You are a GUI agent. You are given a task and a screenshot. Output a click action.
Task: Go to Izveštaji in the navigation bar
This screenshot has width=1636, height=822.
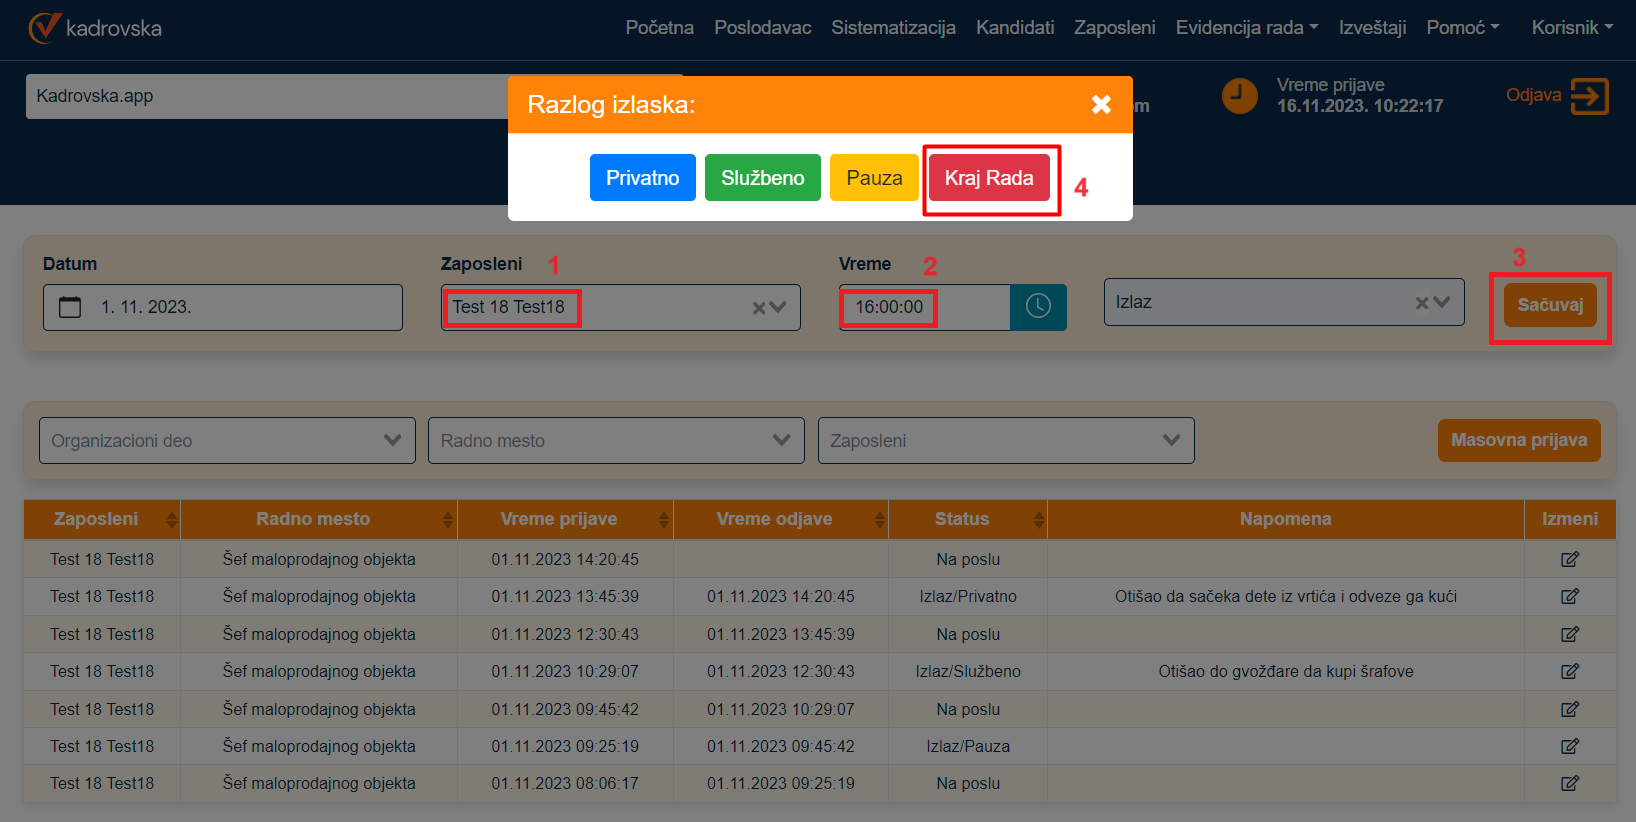(x=1372, y=28)
